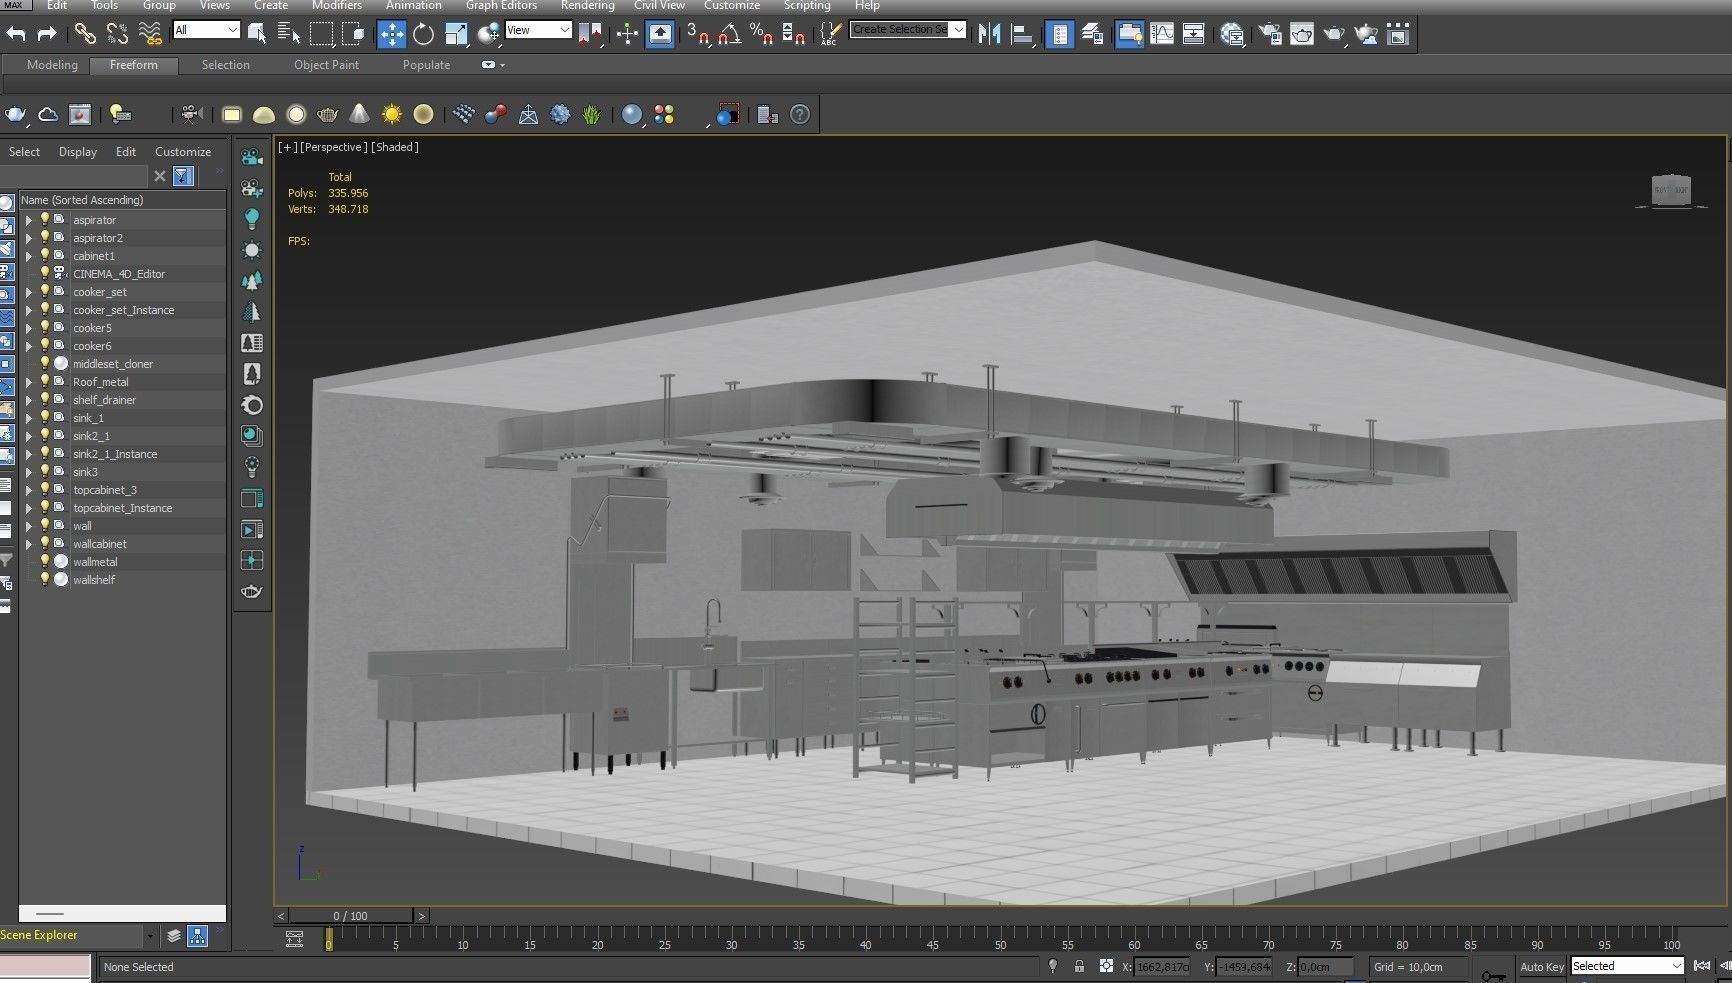The width and height of the screenshot is (1732, 983).
Task: Open the Animation menu
Action: [x=413, y=5]
